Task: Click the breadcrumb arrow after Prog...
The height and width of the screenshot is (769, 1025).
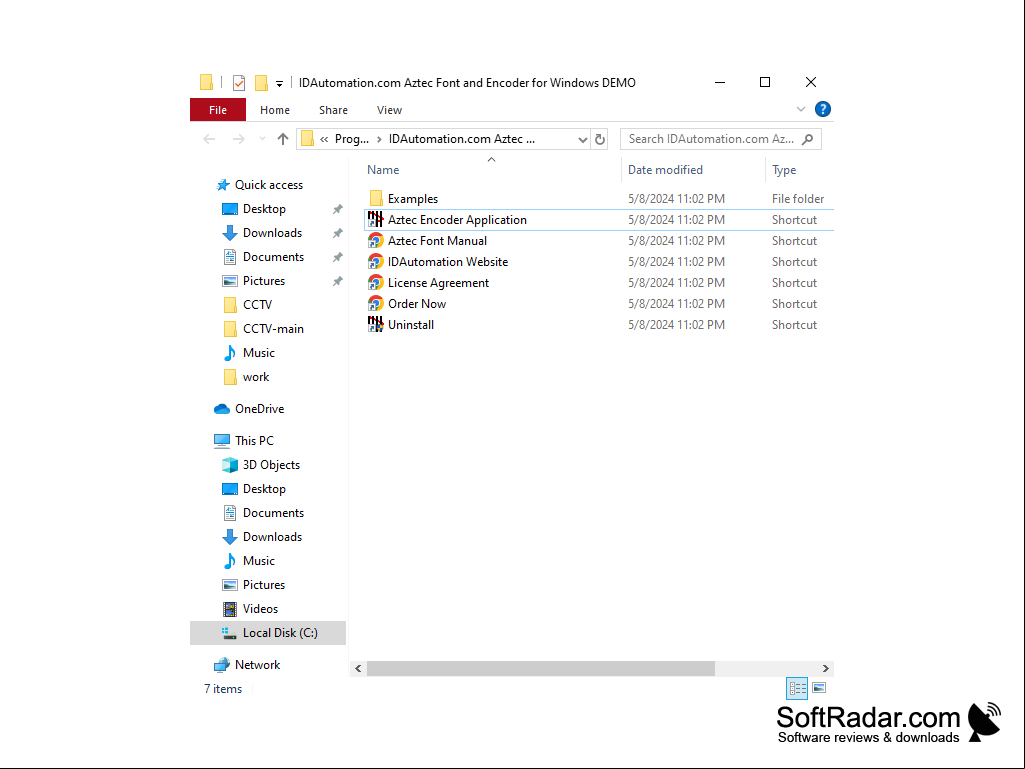Action: click(378, 139)
